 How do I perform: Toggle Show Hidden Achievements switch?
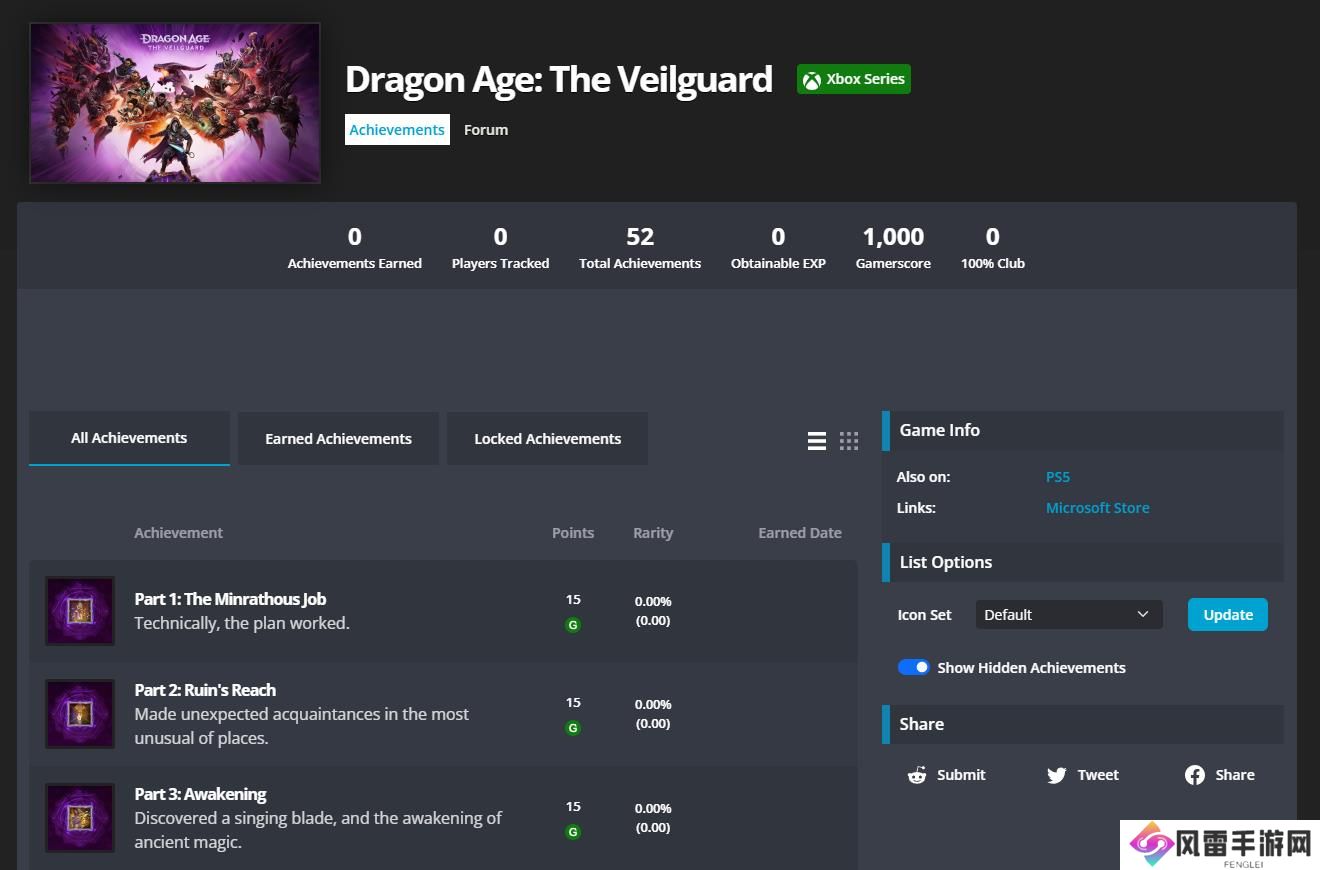(913, 667)
